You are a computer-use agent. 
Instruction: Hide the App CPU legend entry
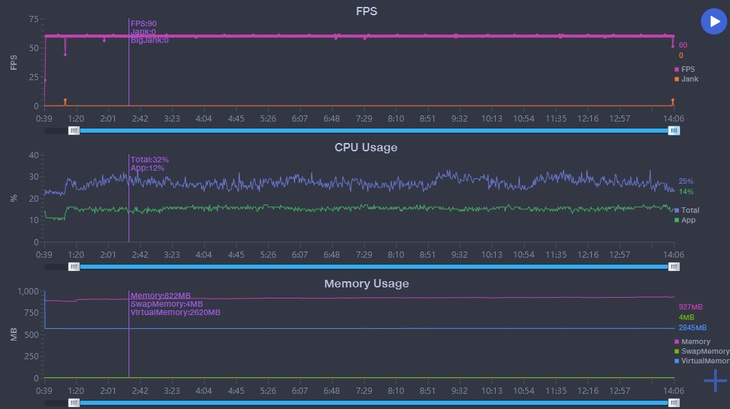(x=687, y=220)
